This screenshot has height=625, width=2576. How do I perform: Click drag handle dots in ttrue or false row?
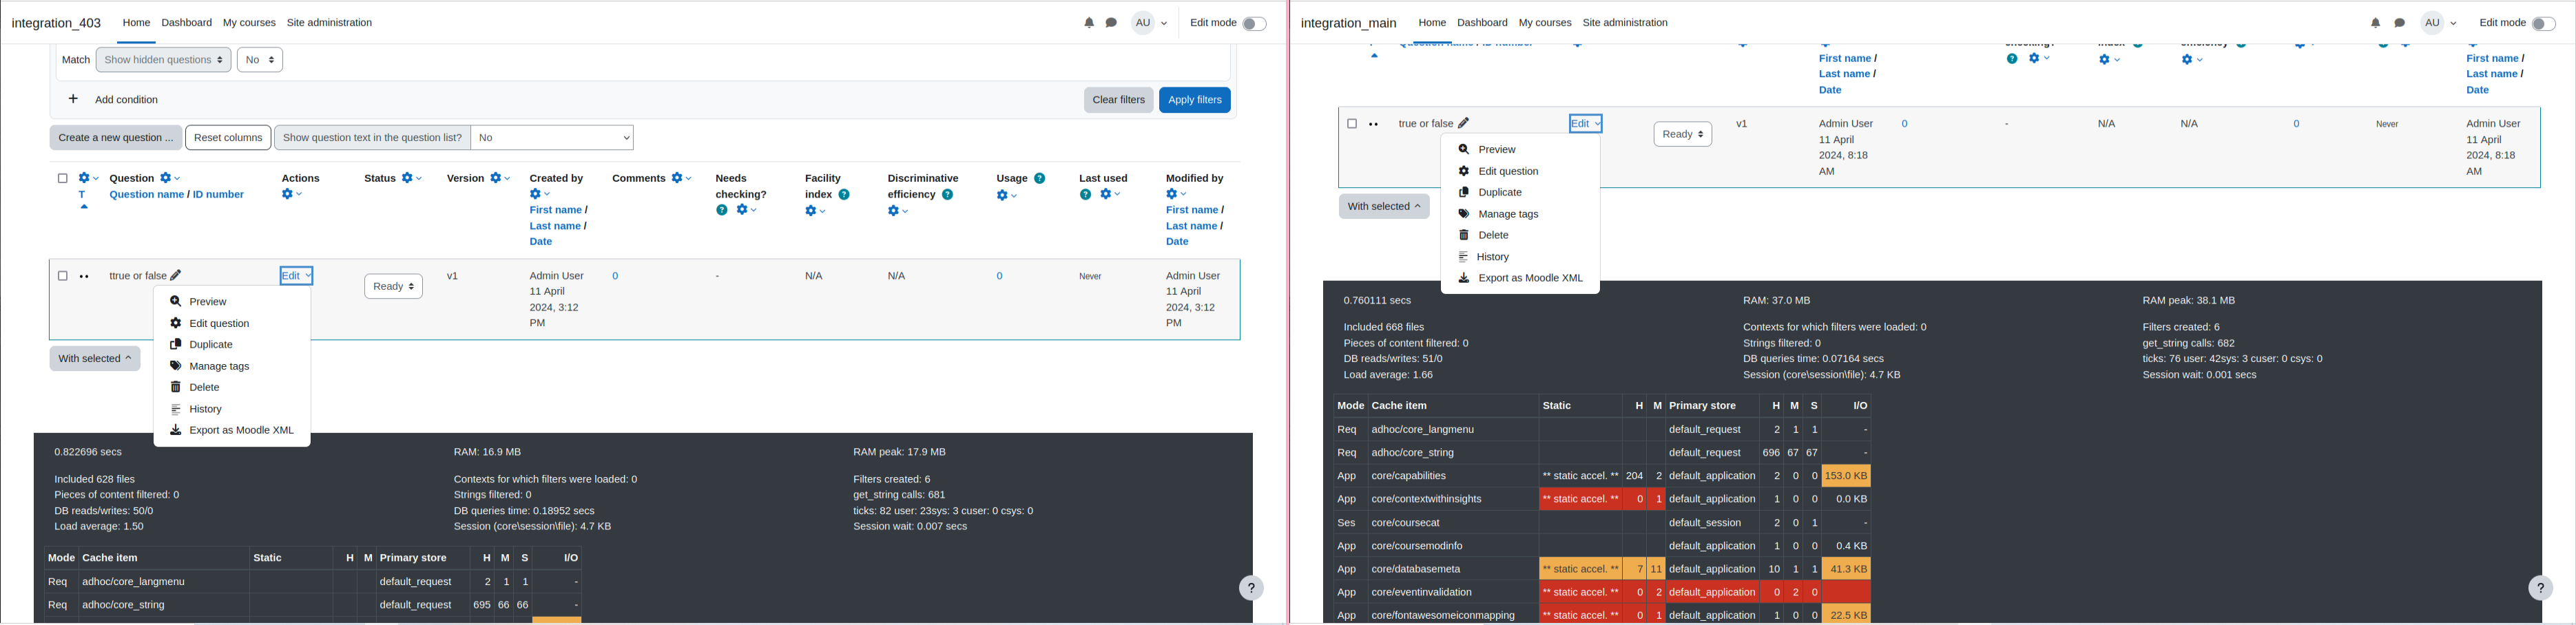pos(84,277)
